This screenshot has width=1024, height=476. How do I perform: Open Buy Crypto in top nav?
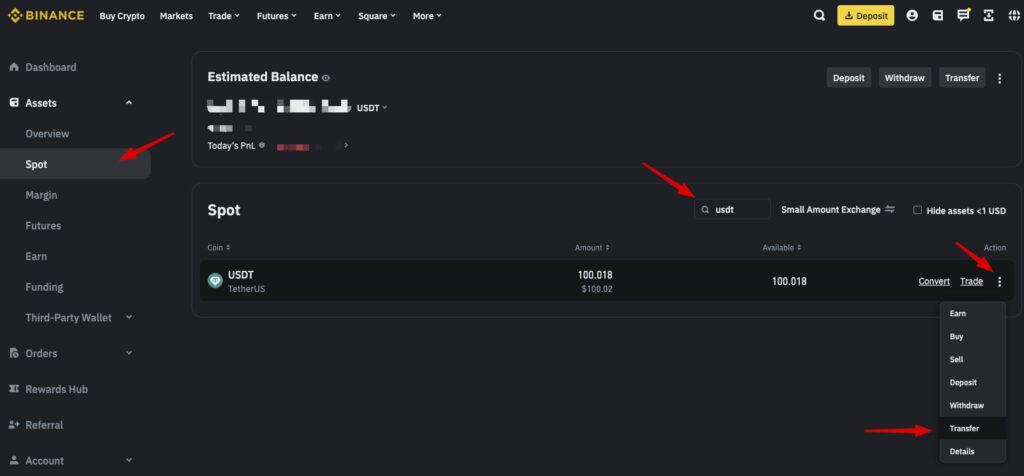[122, 16]
